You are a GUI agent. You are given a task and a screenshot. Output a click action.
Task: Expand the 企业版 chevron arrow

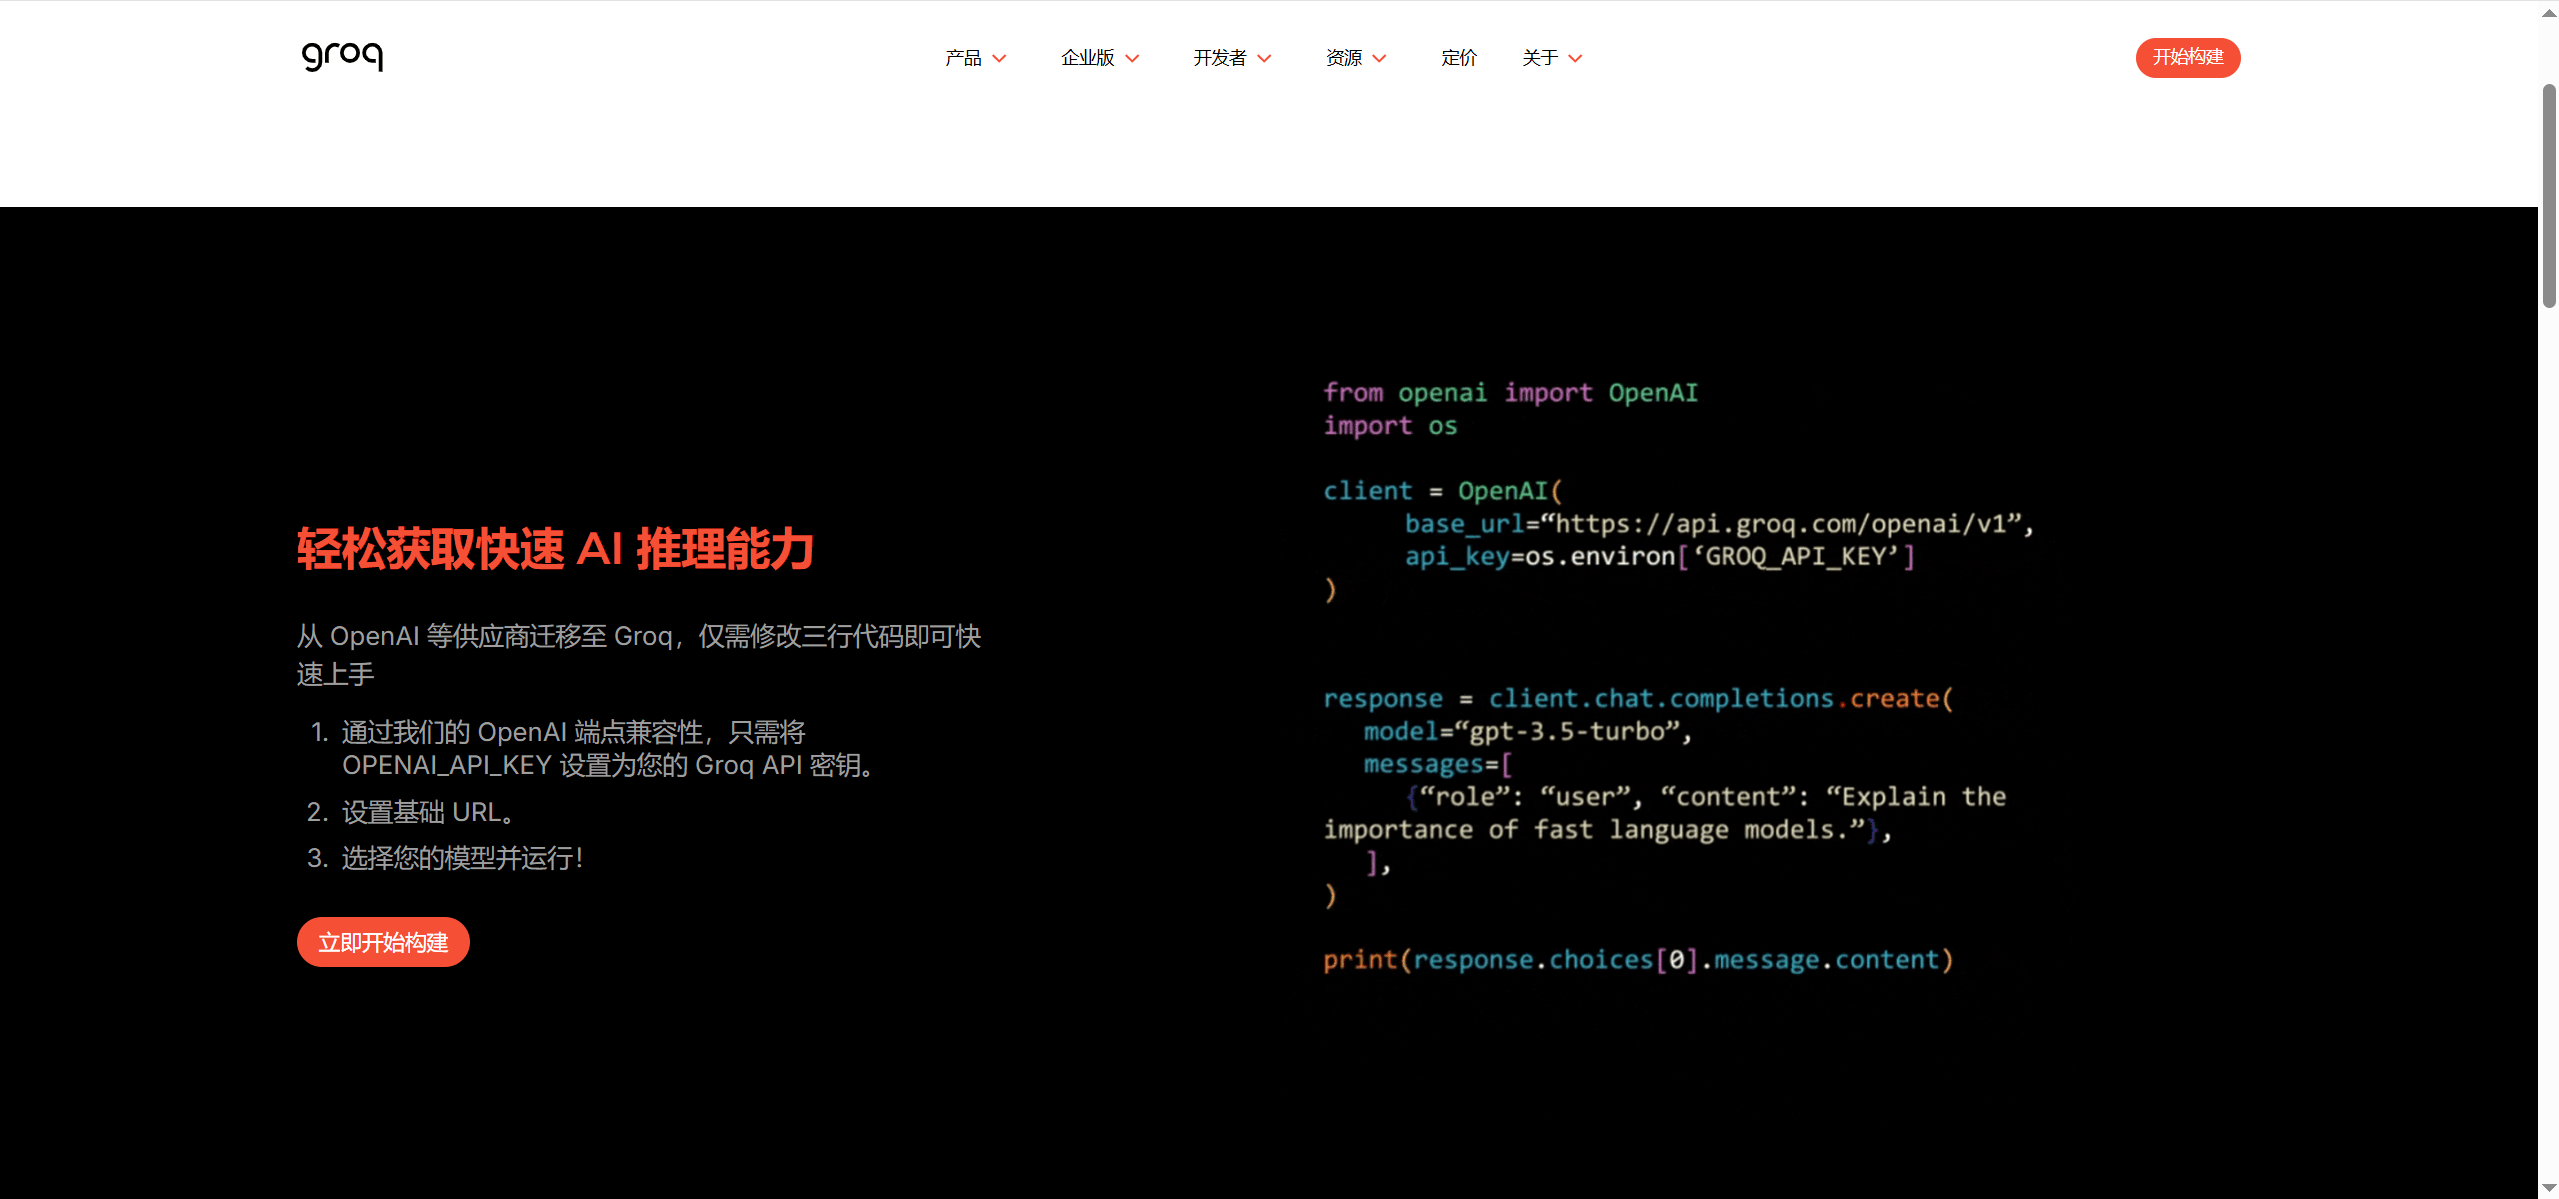pos(1132,59)
